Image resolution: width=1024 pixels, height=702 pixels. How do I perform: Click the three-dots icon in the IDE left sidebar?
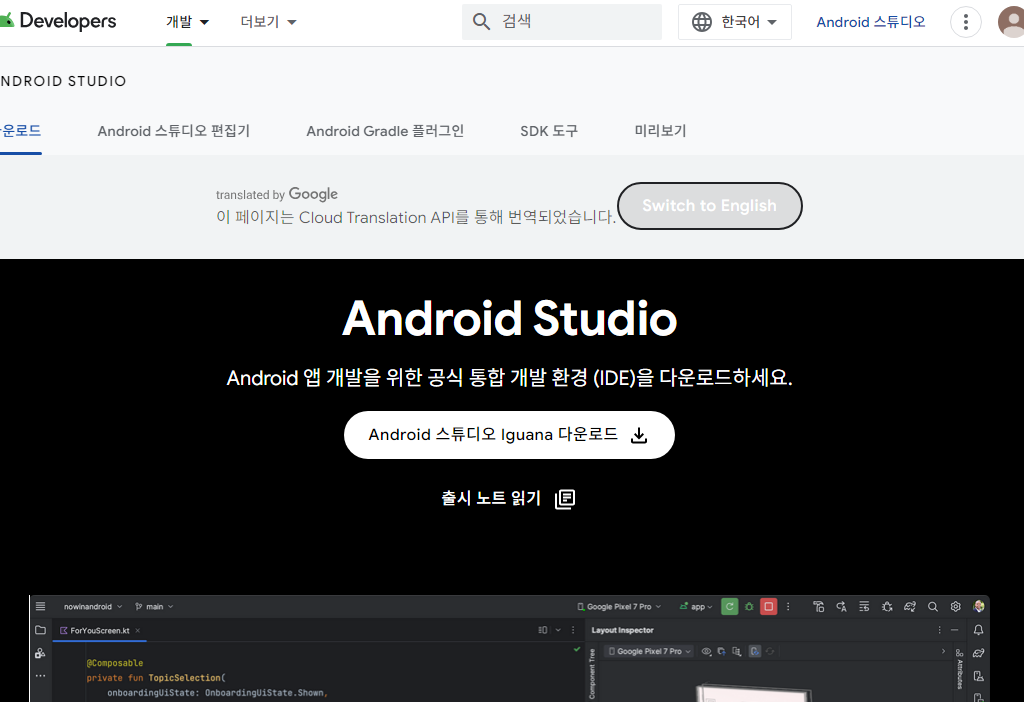[x=40, y=676]
